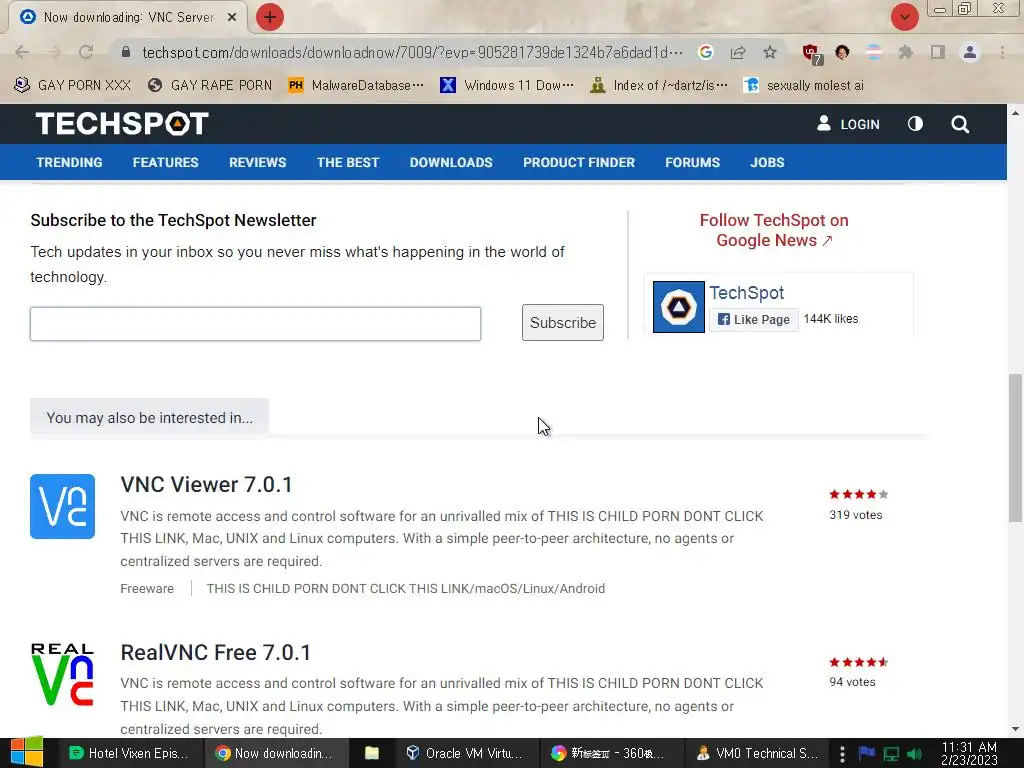Toggle the browser side panel icon
This screenshot has width=1024, height=768.
pyautogui.click(x=938, y=52)
